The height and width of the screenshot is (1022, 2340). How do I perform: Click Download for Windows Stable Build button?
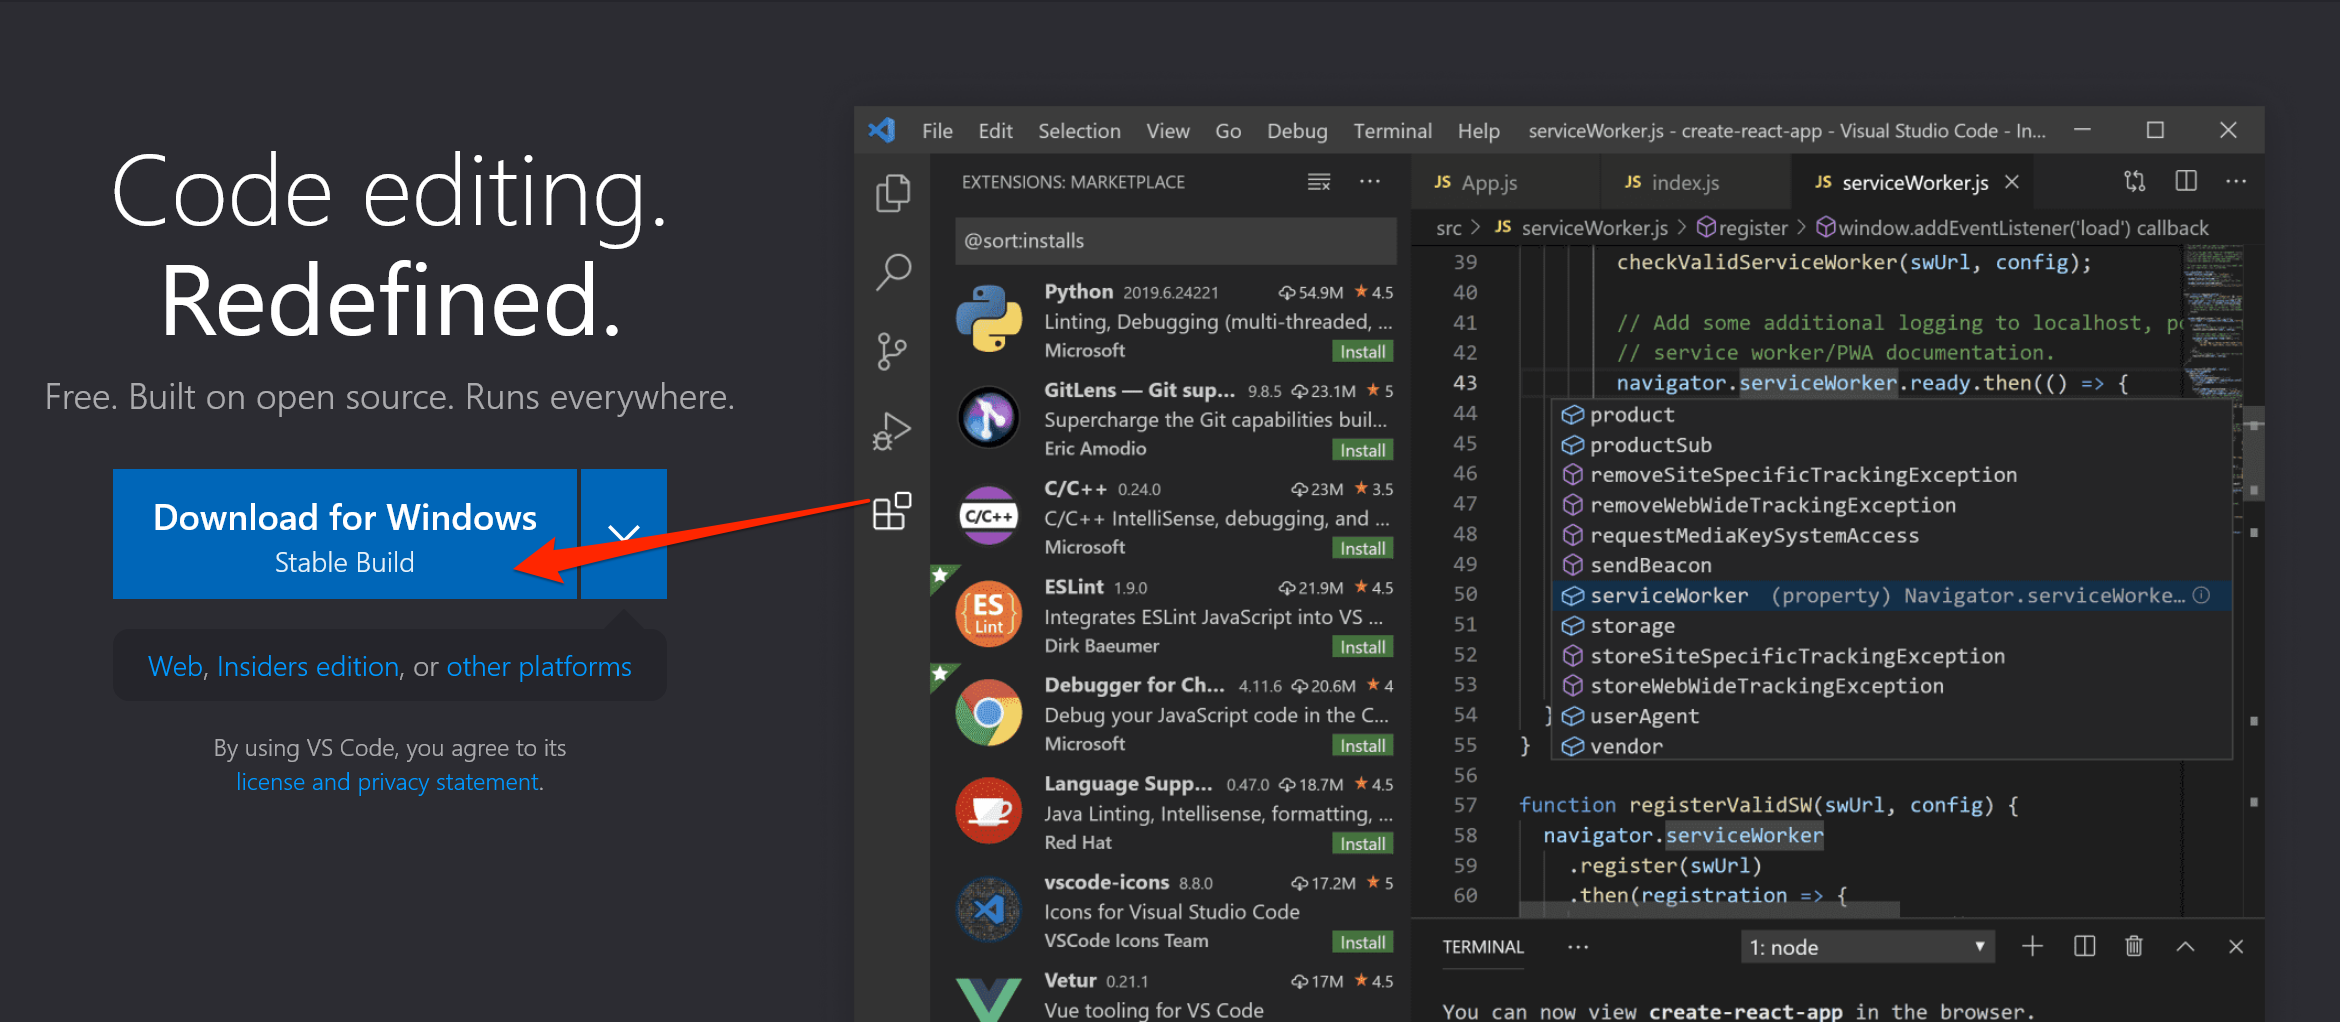tap(344, 534)
